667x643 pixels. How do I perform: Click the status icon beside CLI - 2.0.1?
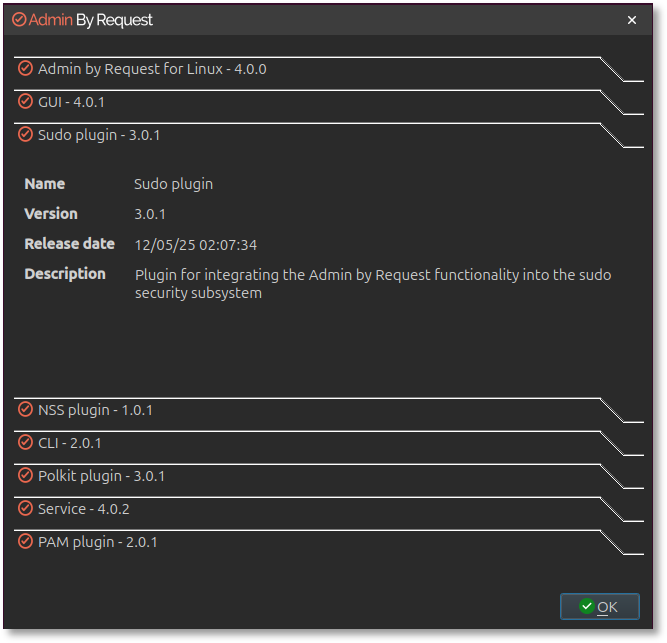(26, 443)
